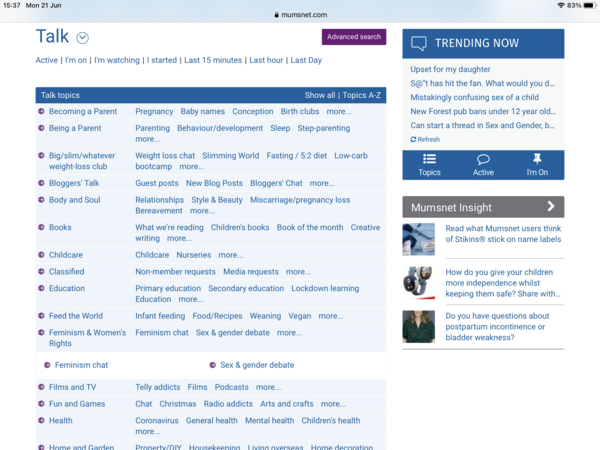The image size is (600, 450).
Task: Select the I started filter link
Action: [162, 60]
